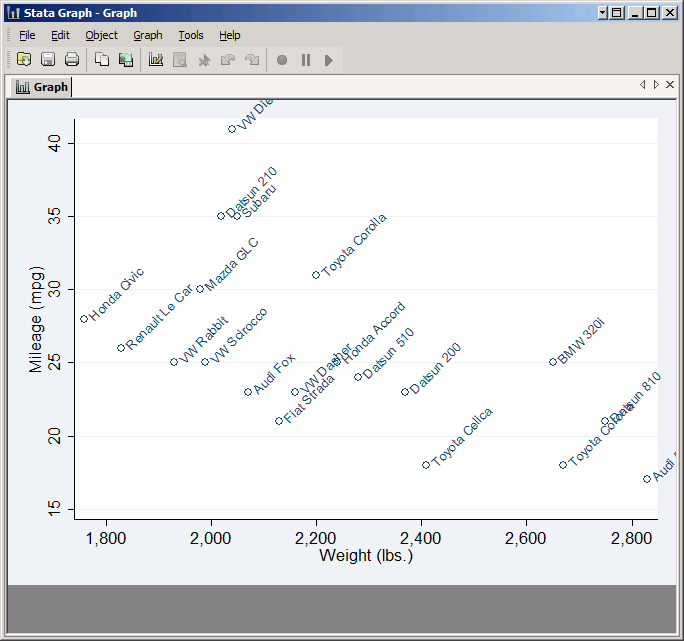Click the Honda Civic label
This screenshot has height=641, width=684.
(117, 295)
